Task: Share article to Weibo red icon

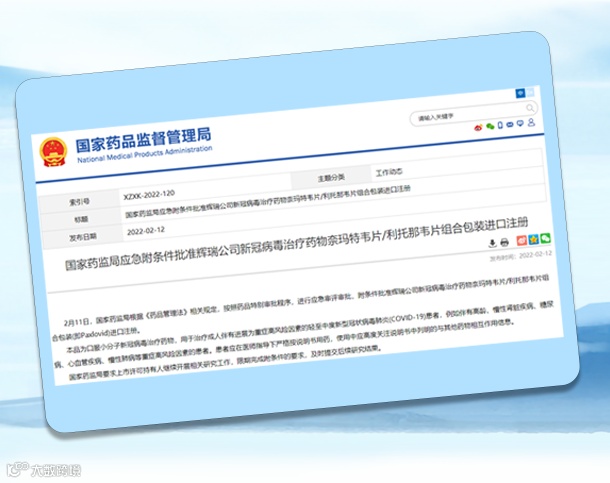Action: [x=521, y=240]
